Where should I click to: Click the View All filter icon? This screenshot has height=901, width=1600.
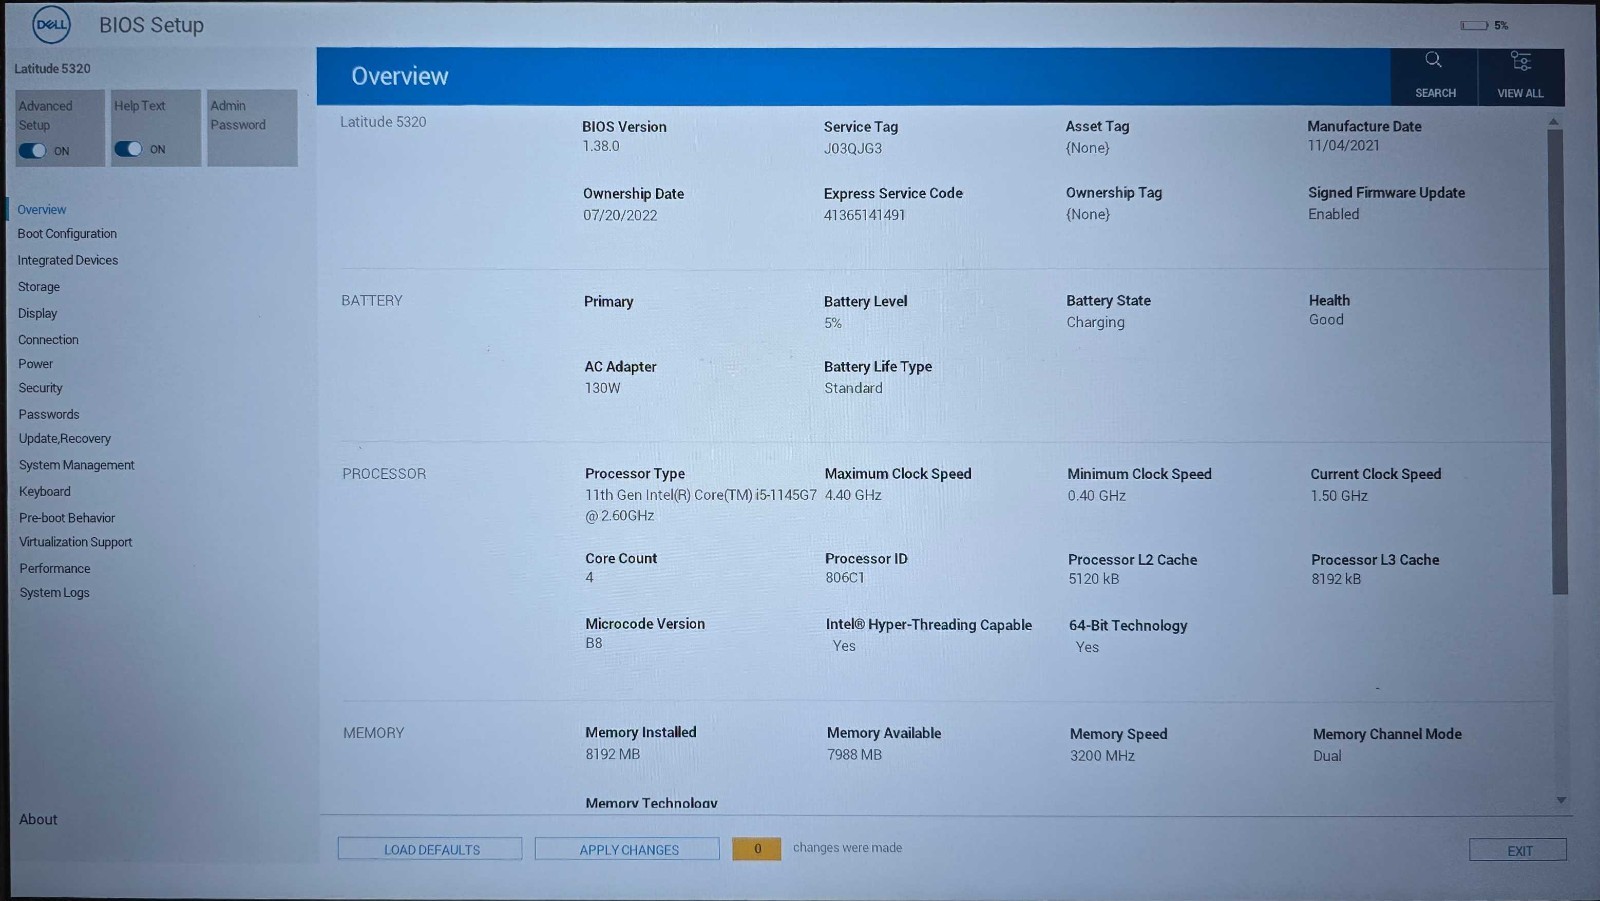click(x=1520, y=61)
